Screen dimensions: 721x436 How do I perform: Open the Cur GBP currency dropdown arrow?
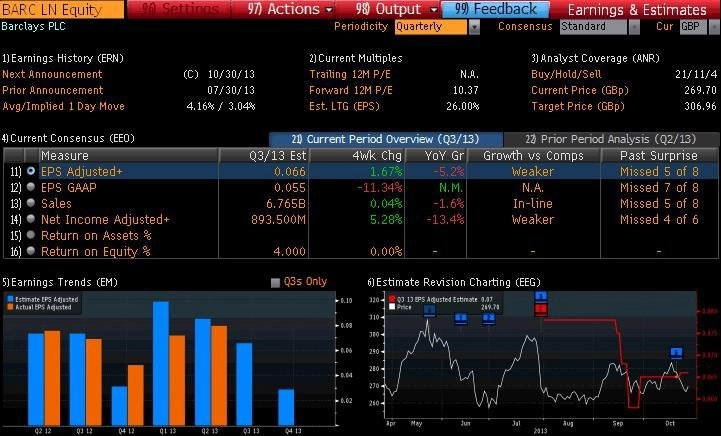[714, 27]
